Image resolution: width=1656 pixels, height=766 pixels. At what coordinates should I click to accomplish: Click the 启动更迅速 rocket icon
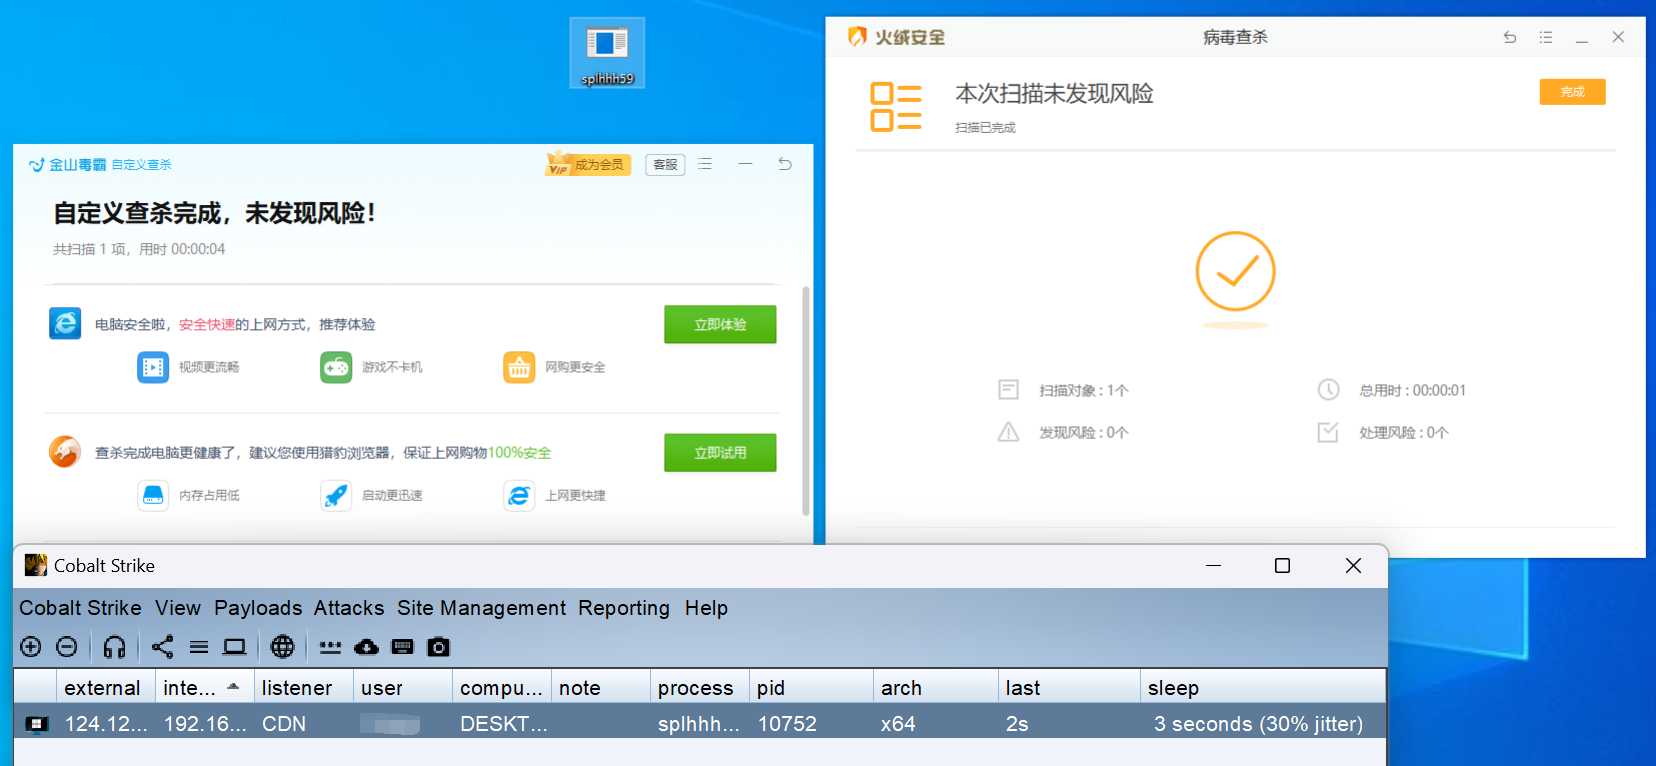336,495
